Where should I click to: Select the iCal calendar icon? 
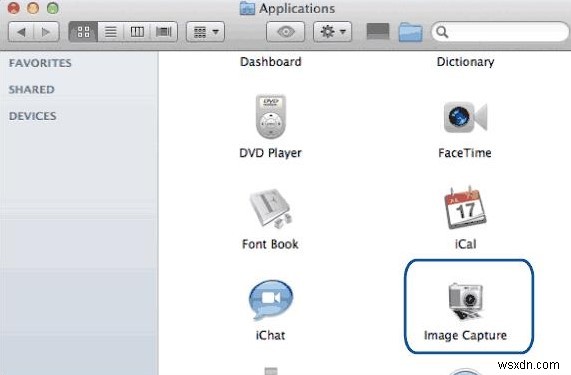[x=465, y=208]
